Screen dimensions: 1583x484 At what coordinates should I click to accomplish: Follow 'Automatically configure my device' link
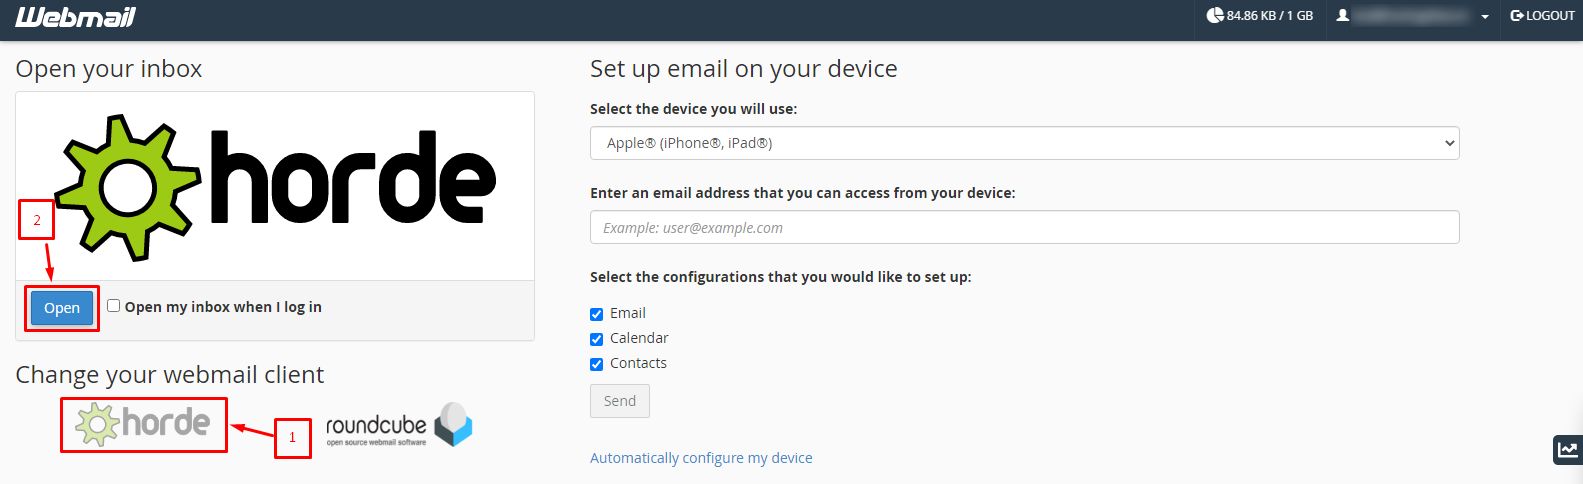[x=701, y=458]
